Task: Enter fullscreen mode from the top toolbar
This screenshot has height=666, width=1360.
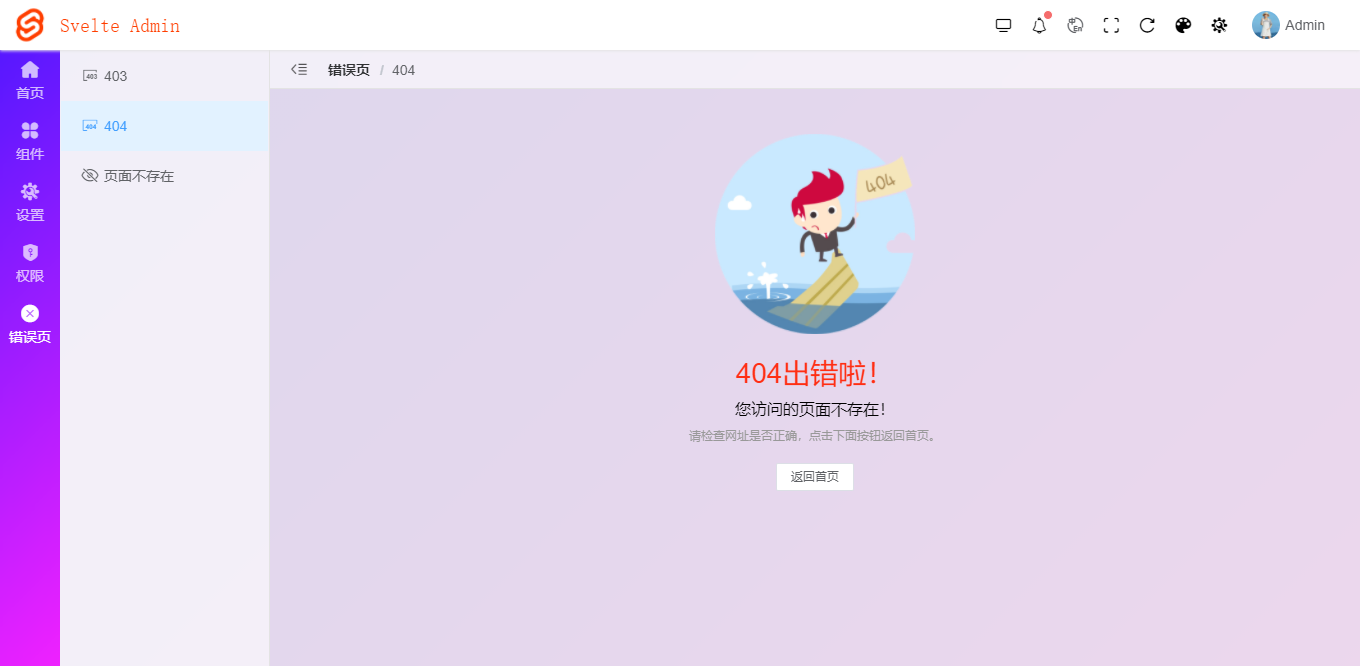Action: [1111, 25]
